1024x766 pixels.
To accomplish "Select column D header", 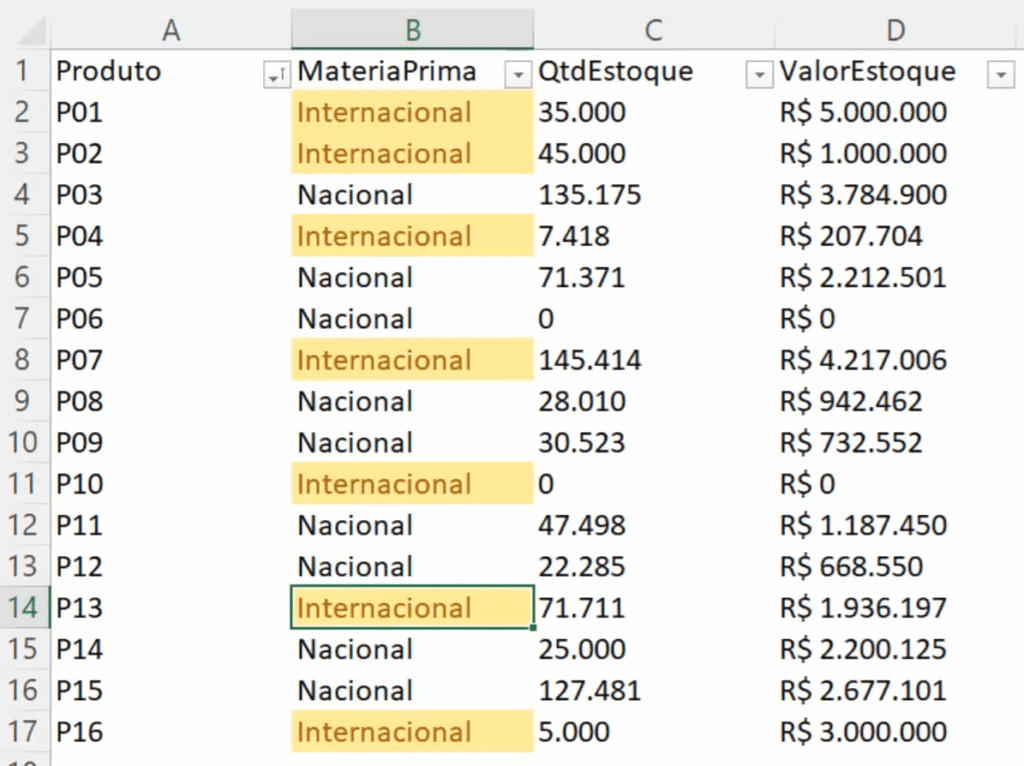I will (896, 29).
